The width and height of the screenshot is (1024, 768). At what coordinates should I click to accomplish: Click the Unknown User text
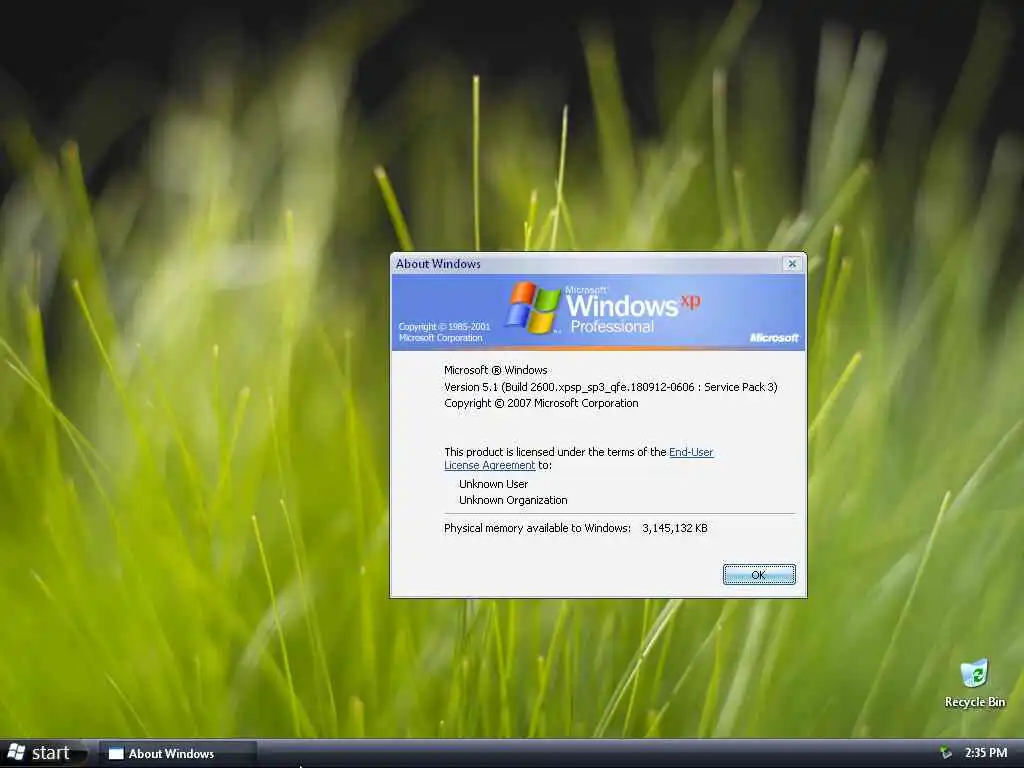[x=493, y=484]
